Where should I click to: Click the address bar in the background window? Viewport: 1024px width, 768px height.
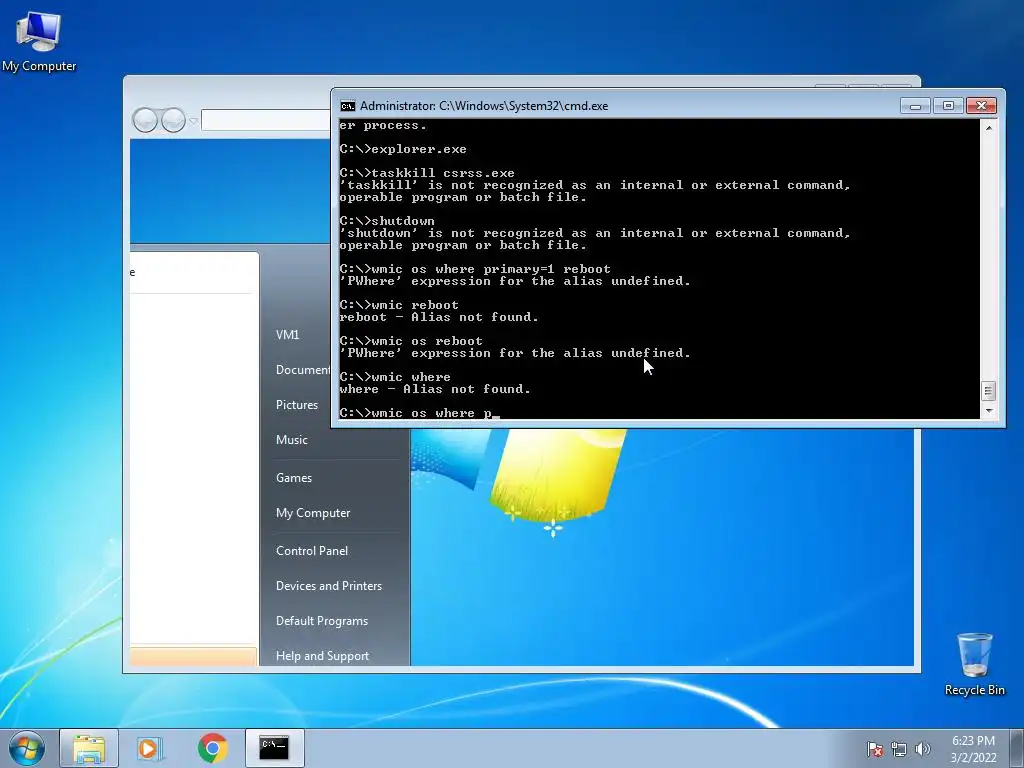(x=266, y=120)
